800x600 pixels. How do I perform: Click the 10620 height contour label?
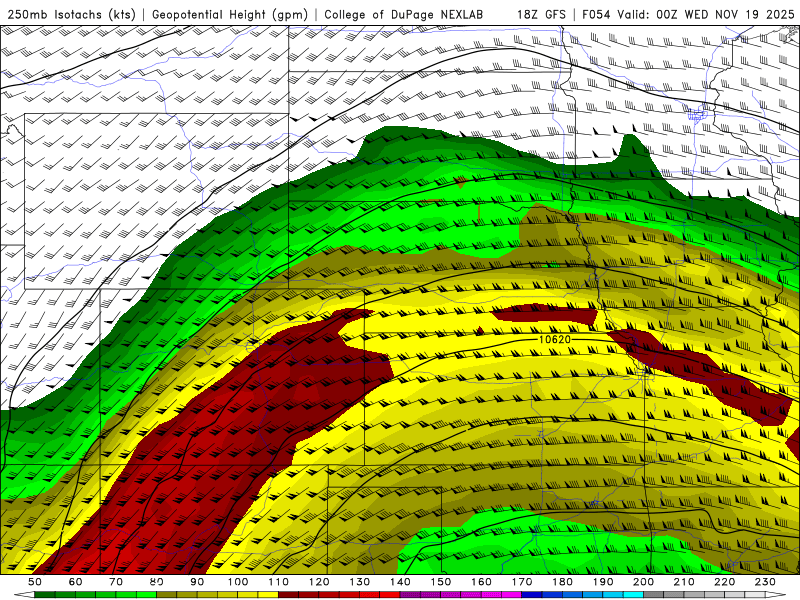tap(555, 339)
